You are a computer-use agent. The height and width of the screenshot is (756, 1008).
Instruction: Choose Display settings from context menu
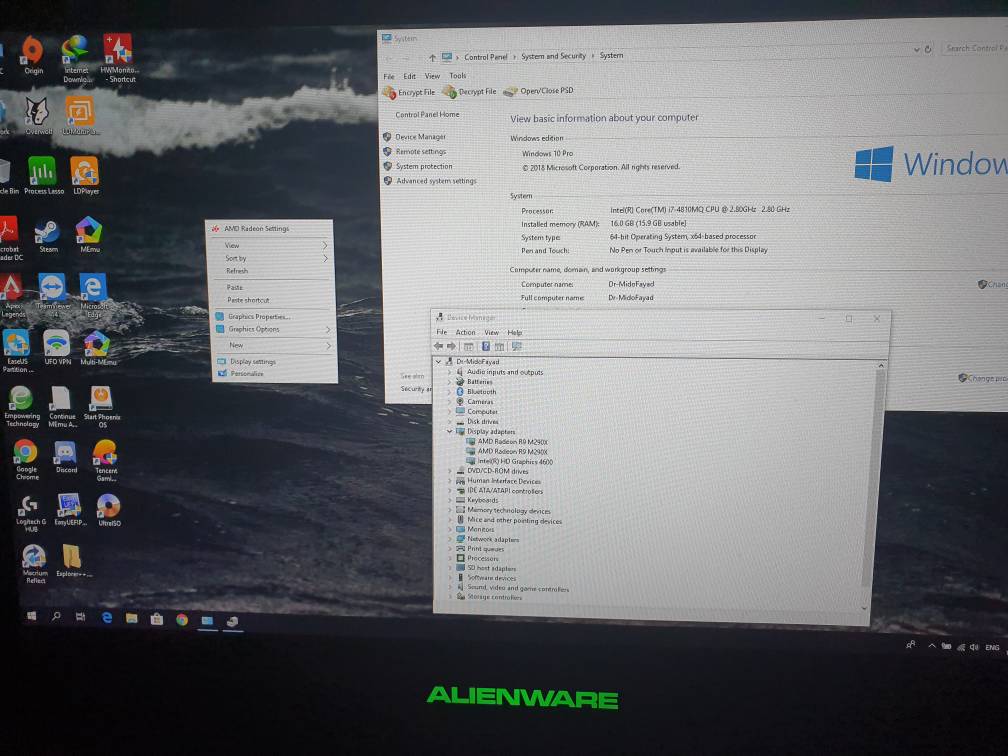coord(275,361)
